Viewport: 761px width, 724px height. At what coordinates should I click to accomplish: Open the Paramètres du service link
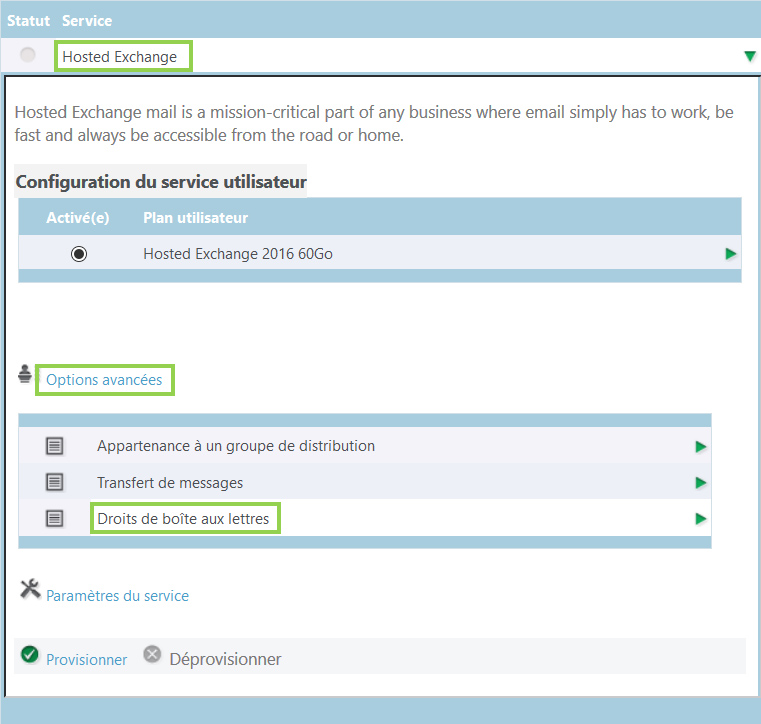pos(117,595)
